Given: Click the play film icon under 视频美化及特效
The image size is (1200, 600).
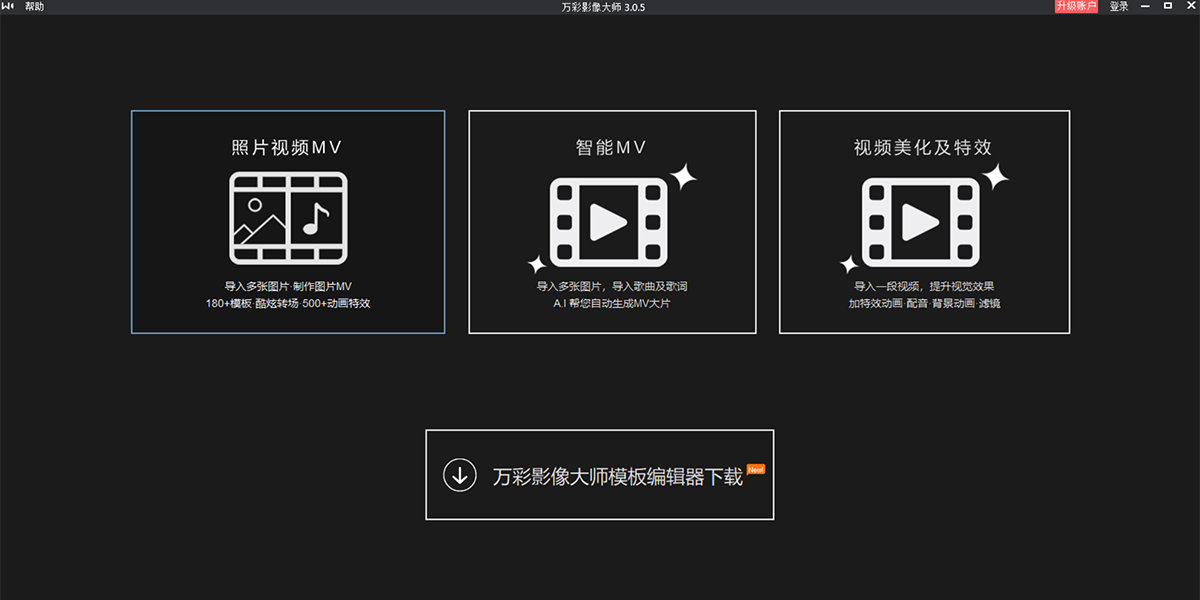Looking at the screenshot, I should (920, 222).
